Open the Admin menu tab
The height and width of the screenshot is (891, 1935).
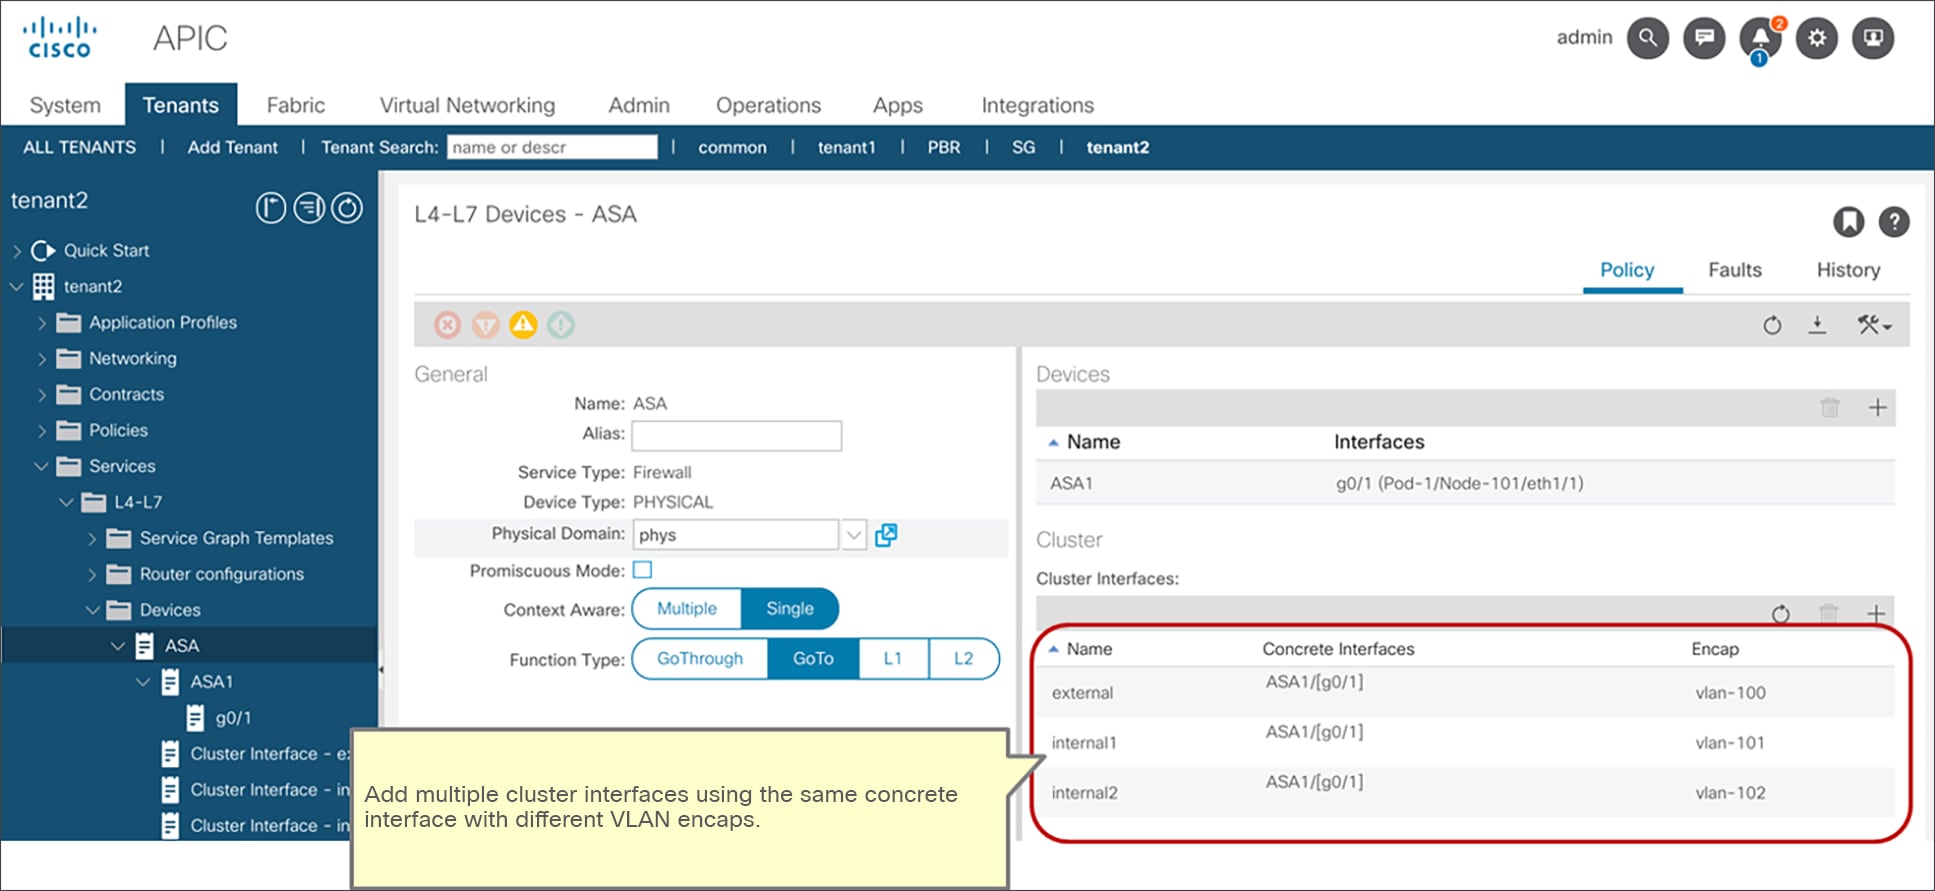(639, 105)
